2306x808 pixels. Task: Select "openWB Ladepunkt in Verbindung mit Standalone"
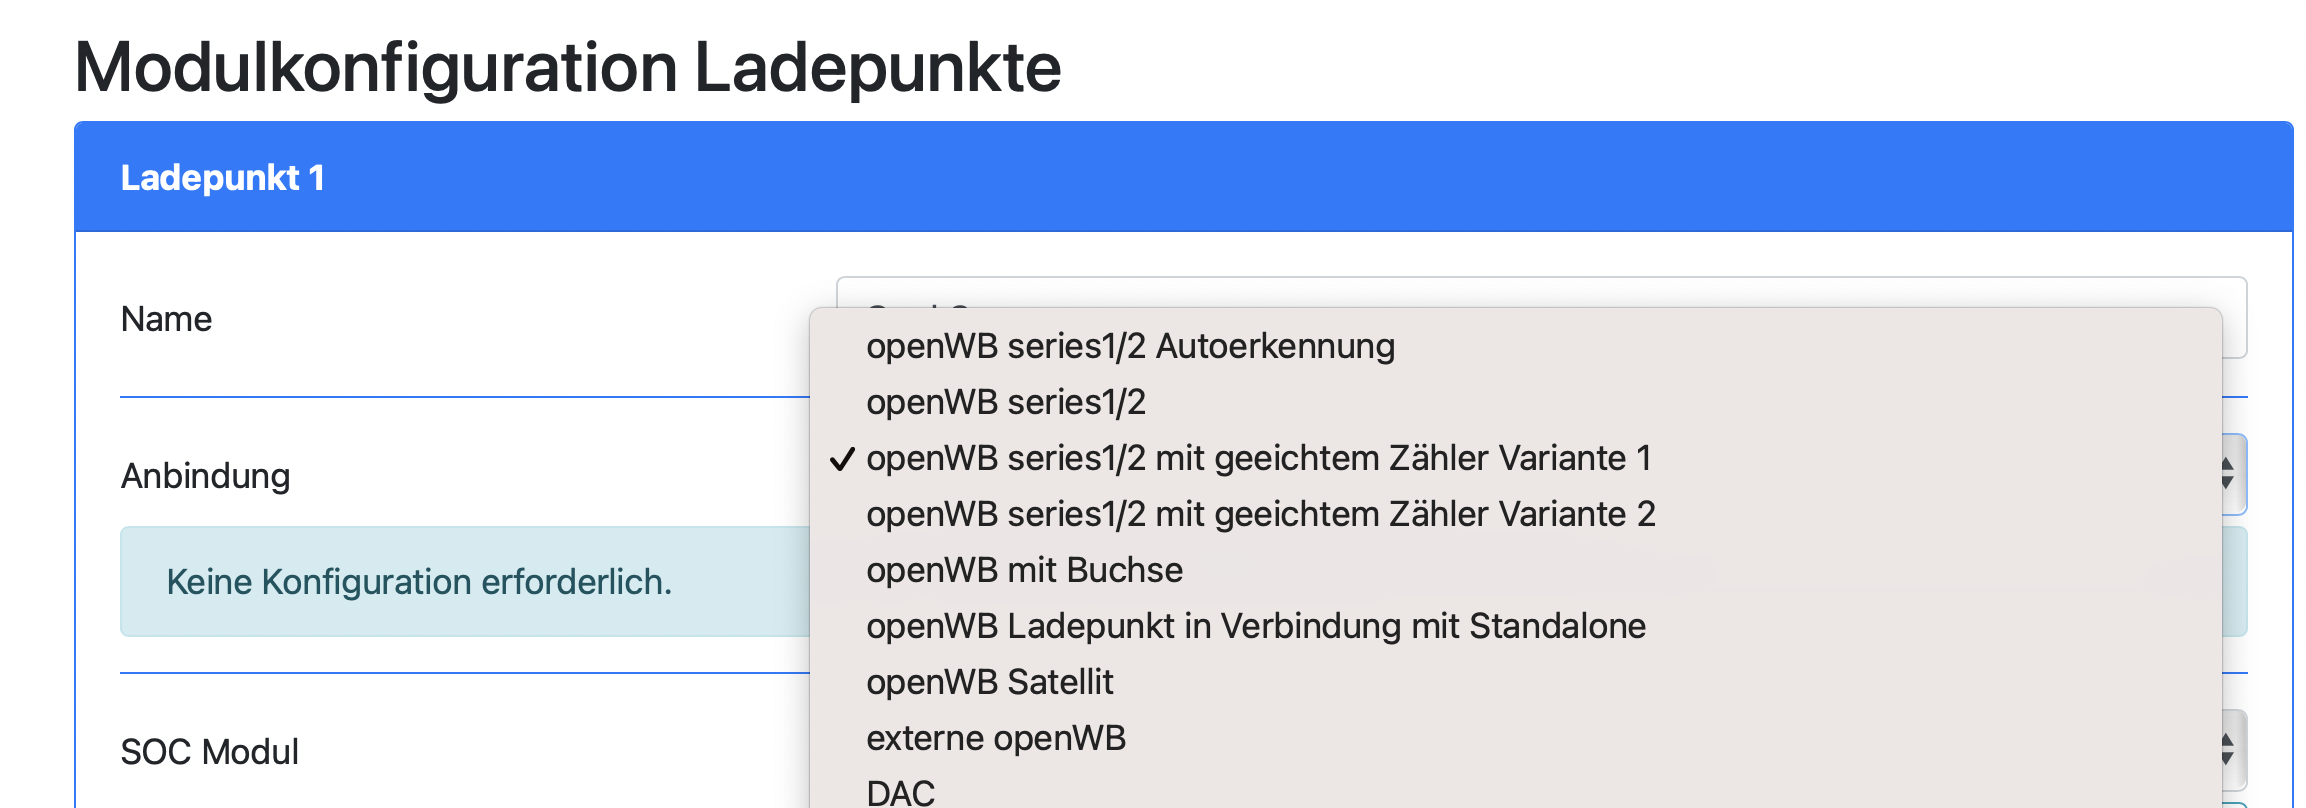click(1256, 626)
